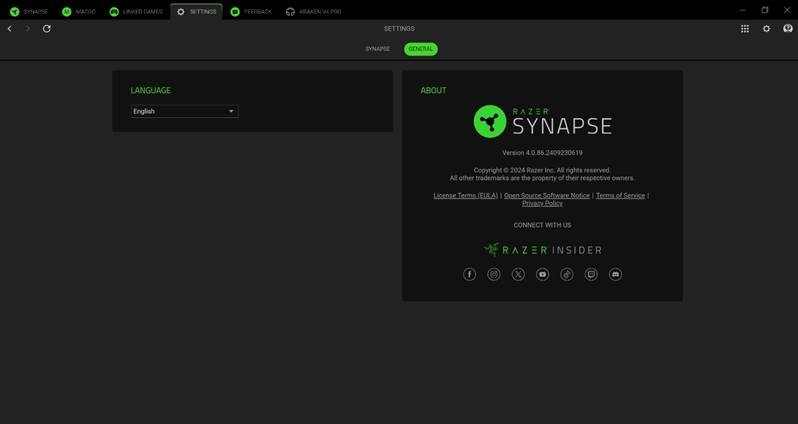Expand the Language dropdown showing English
Screen dimensions: 798x424
(185, 111)
